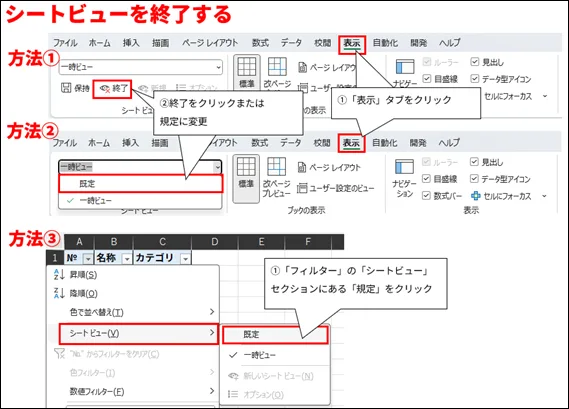Viewport: 569px width, 409px height.
Task: Open 自動化 tab in 方法② ribbon
Action: (x=385, y=143)
